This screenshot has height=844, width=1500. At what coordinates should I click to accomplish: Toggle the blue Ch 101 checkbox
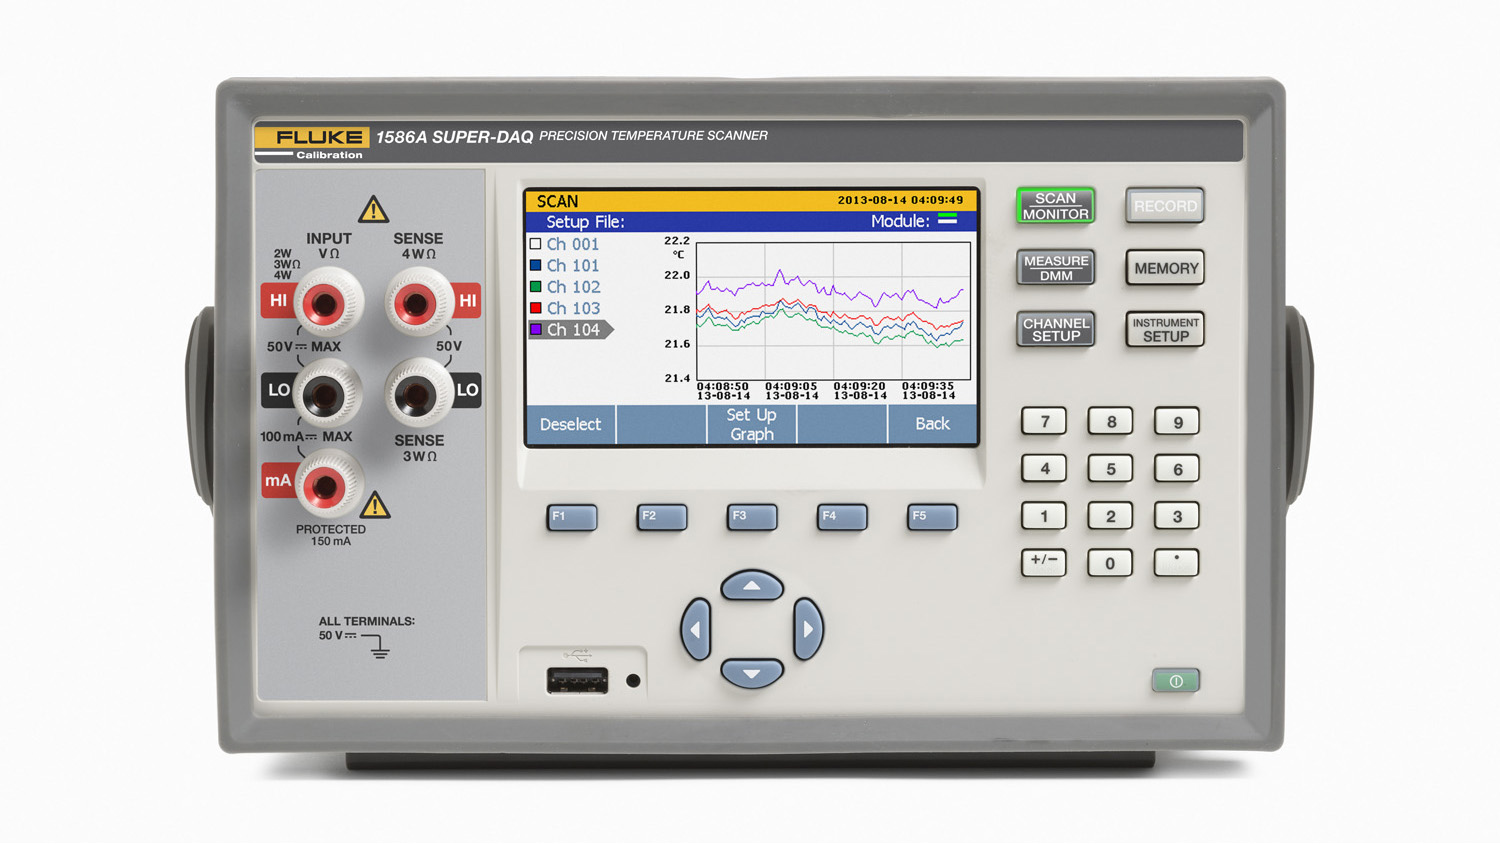[x=536, y=265]
